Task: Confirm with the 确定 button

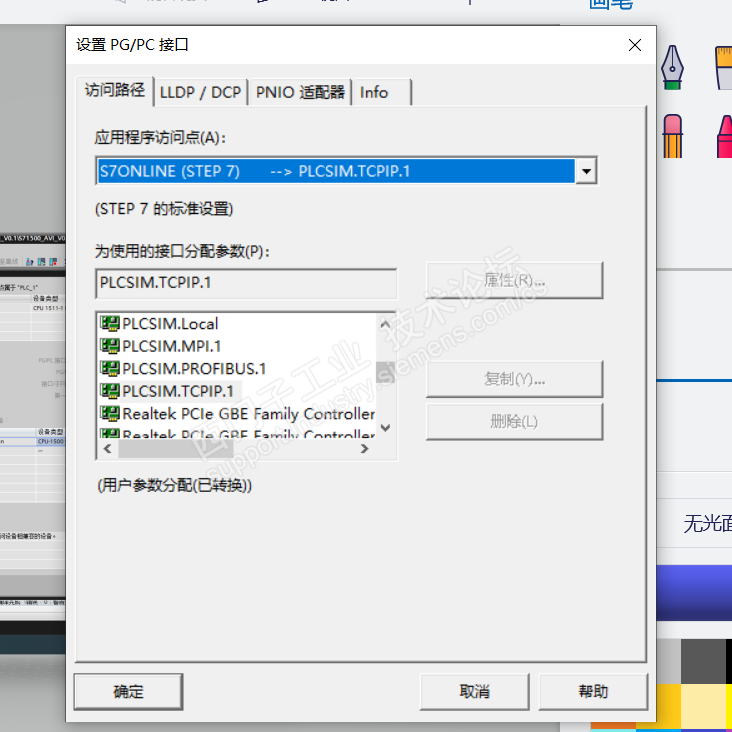Action: tap(128, 691)
